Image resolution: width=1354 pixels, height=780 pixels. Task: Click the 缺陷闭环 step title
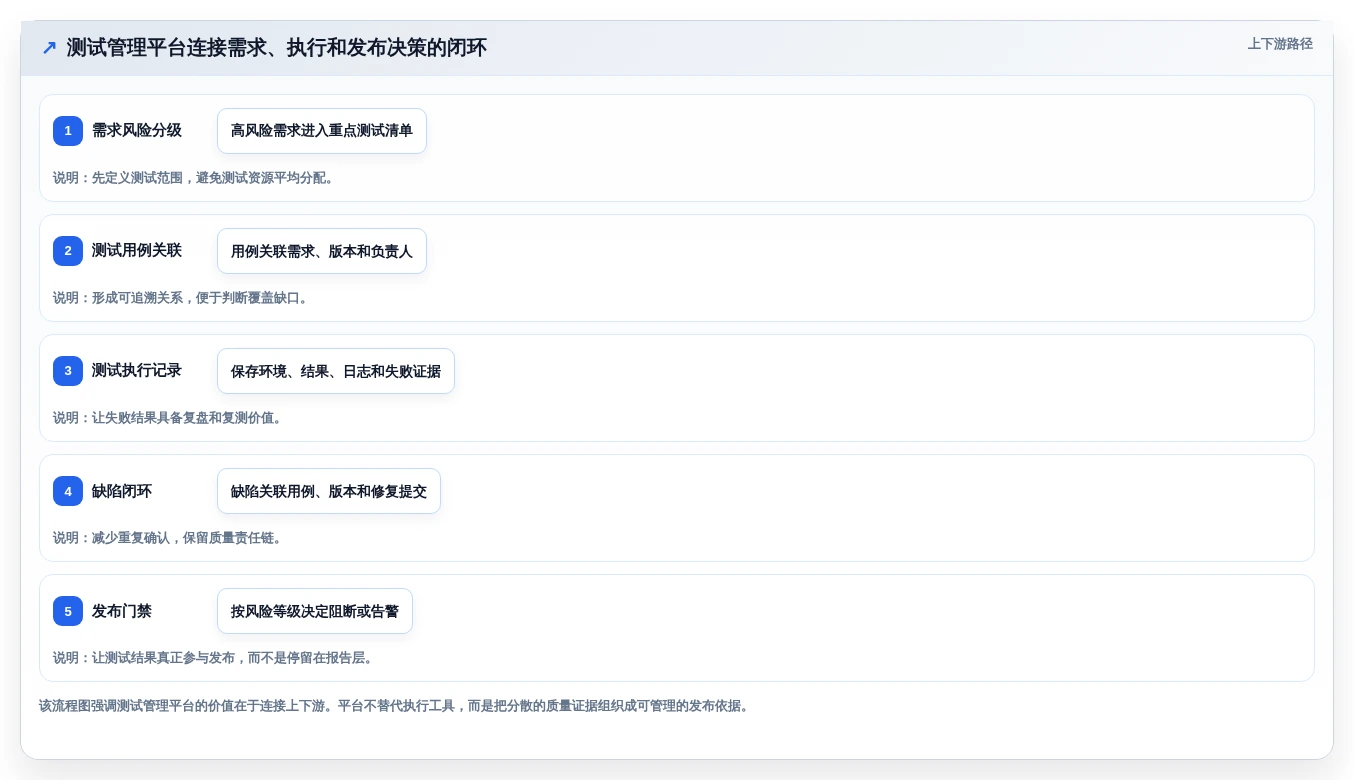[x=122, y=491]
